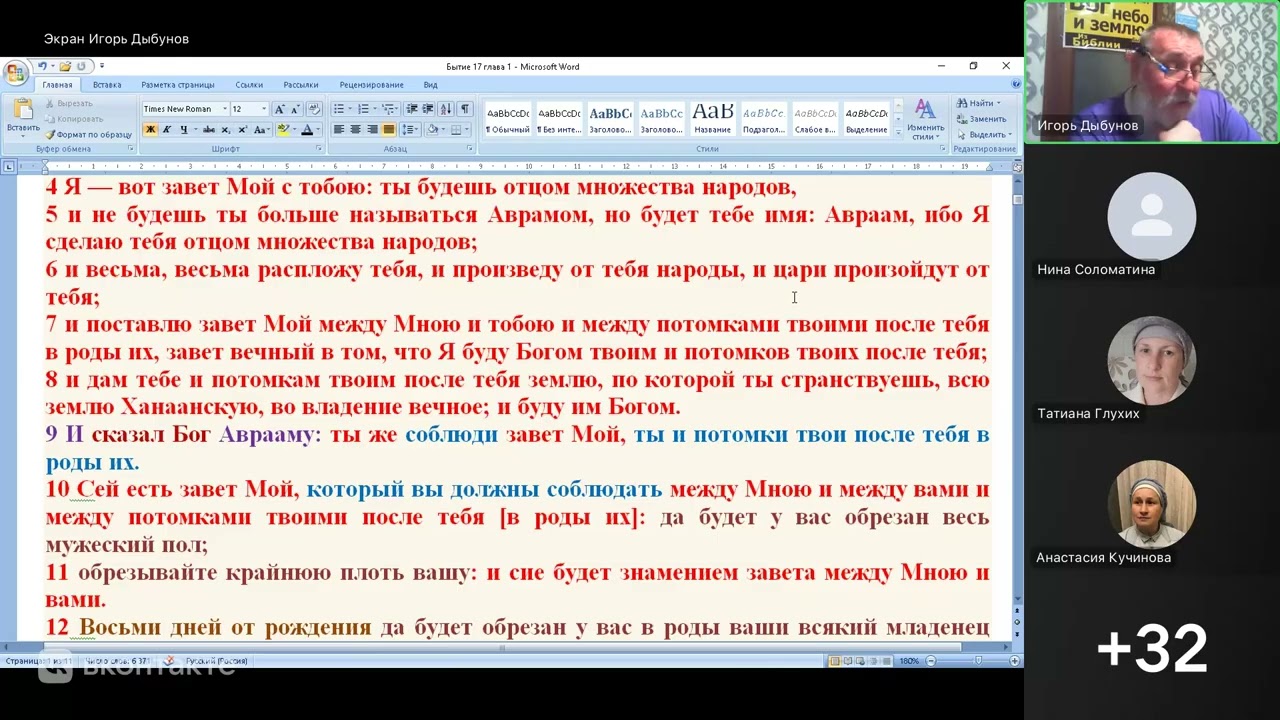Click Заменить replace button
This screenshot has height=720, width=1280.
[x=981, y=119]
